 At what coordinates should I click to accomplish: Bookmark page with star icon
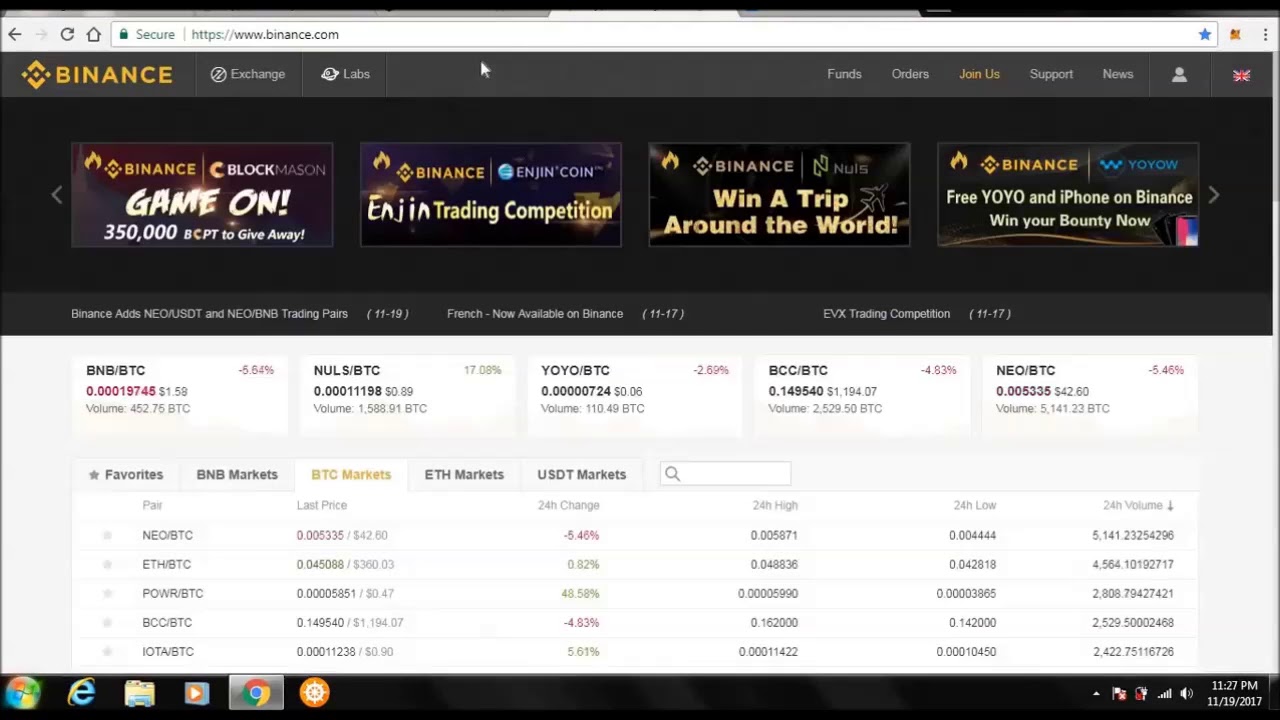point(1205,34)
